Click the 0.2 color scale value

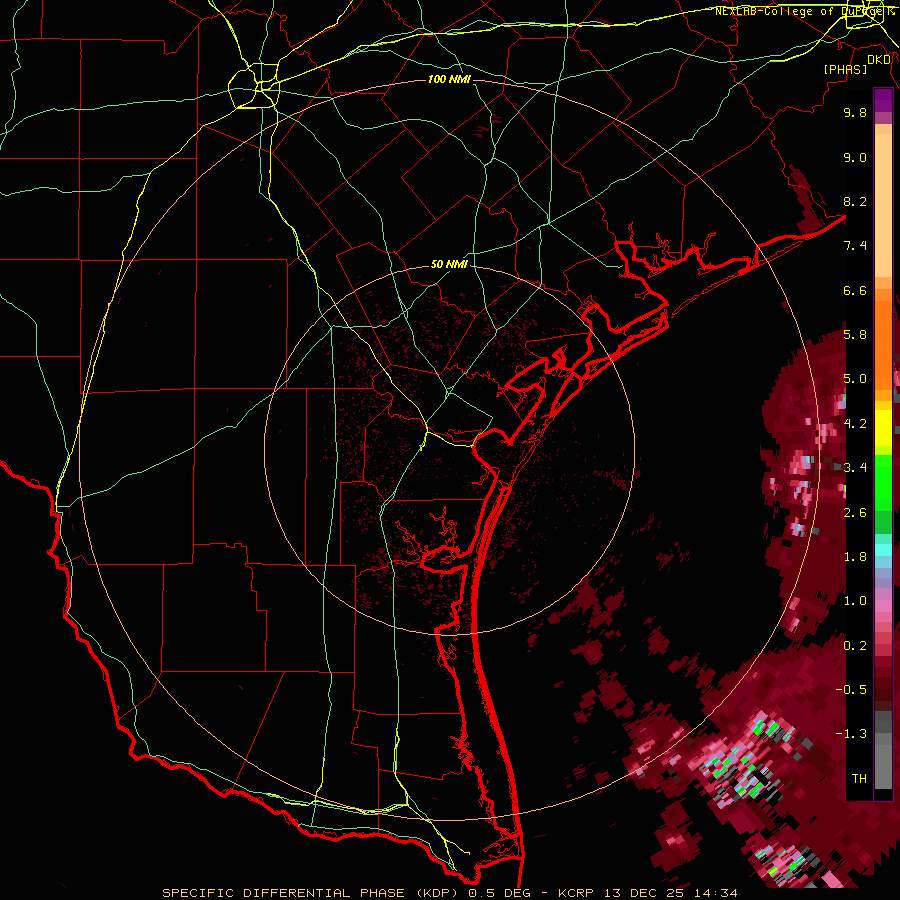pyautogui.click(x=855, y=646)
